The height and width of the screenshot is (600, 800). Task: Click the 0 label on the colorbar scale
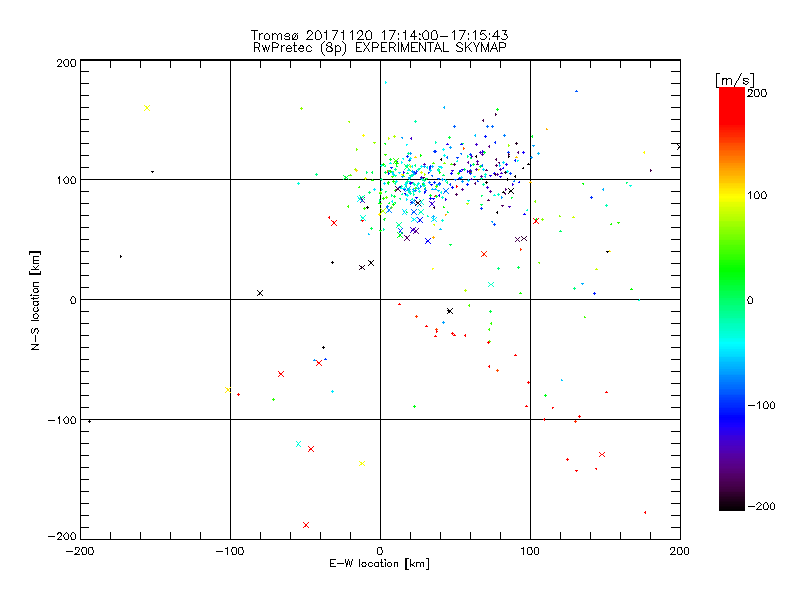750,300
